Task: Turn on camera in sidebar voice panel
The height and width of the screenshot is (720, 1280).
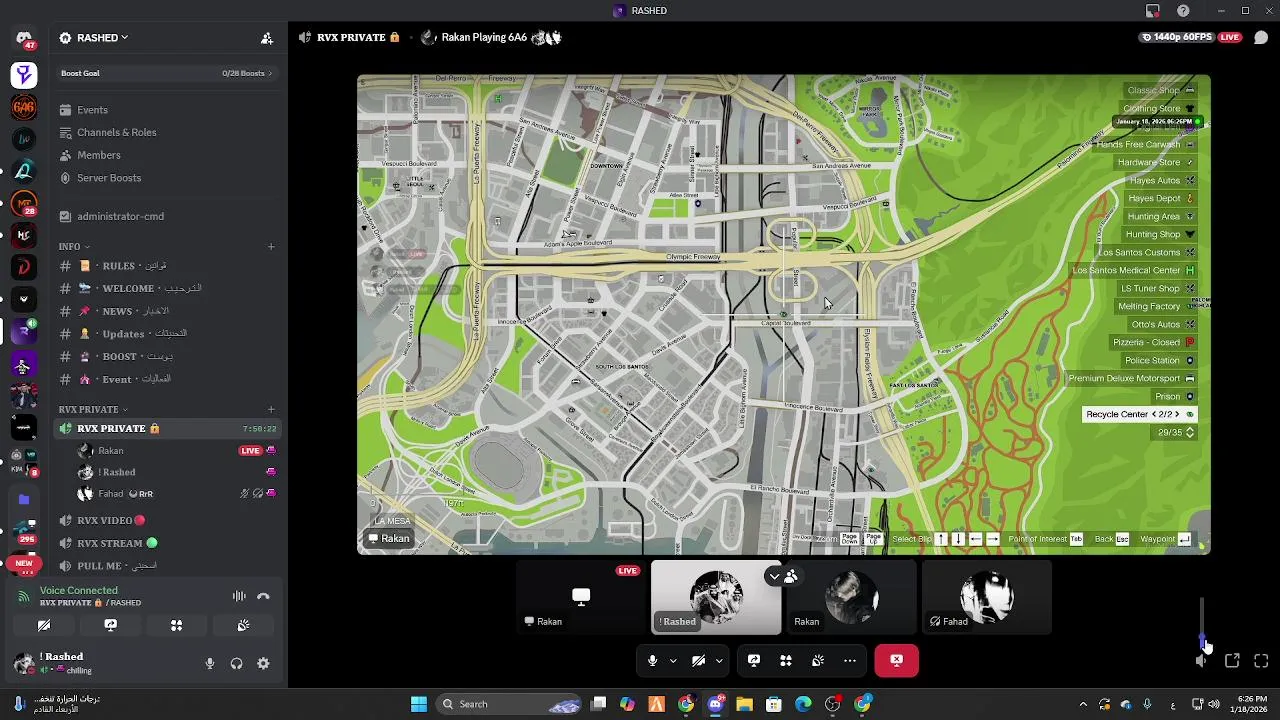Action: coord(44,625)
